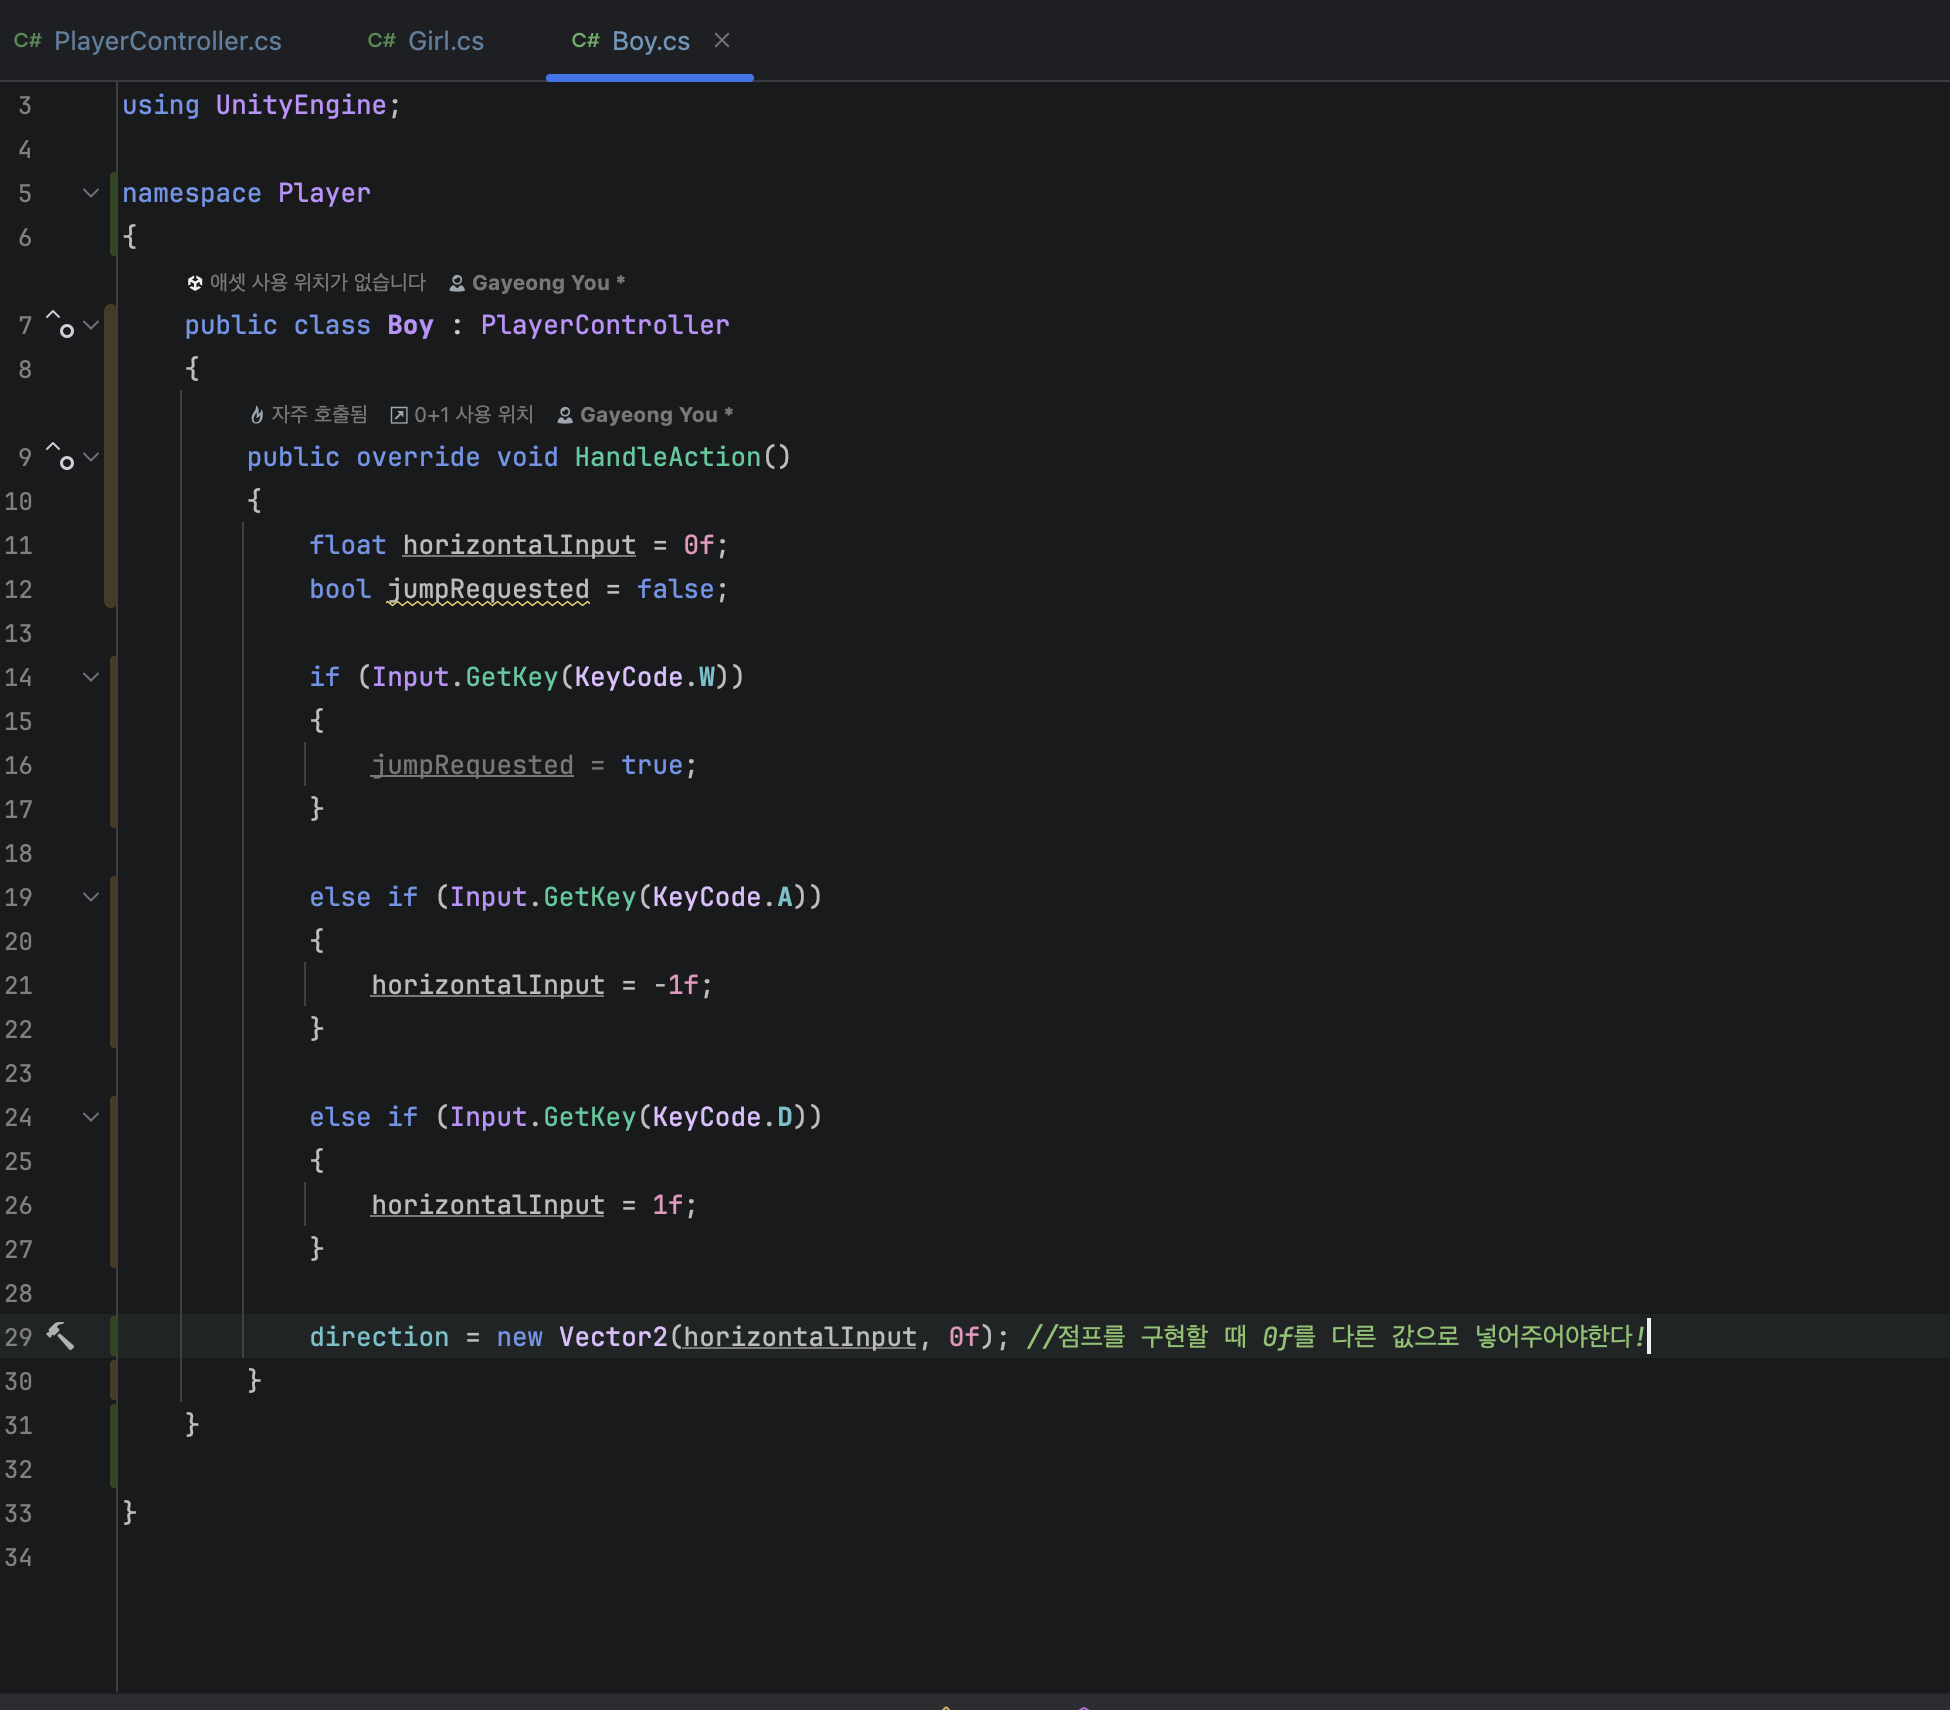Click the Gayeong You author hint above class Boy
Screen dimensions: 1950x1710
(x=548, y=283)
